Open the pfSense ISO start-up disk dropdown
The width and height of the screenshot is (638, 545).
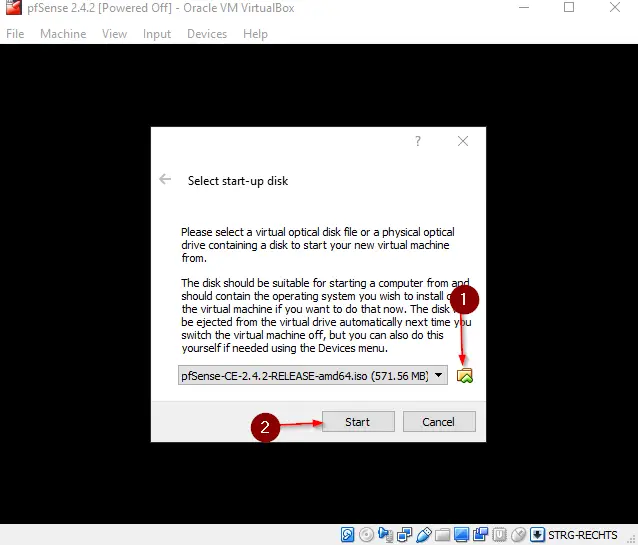click(312, 375)
